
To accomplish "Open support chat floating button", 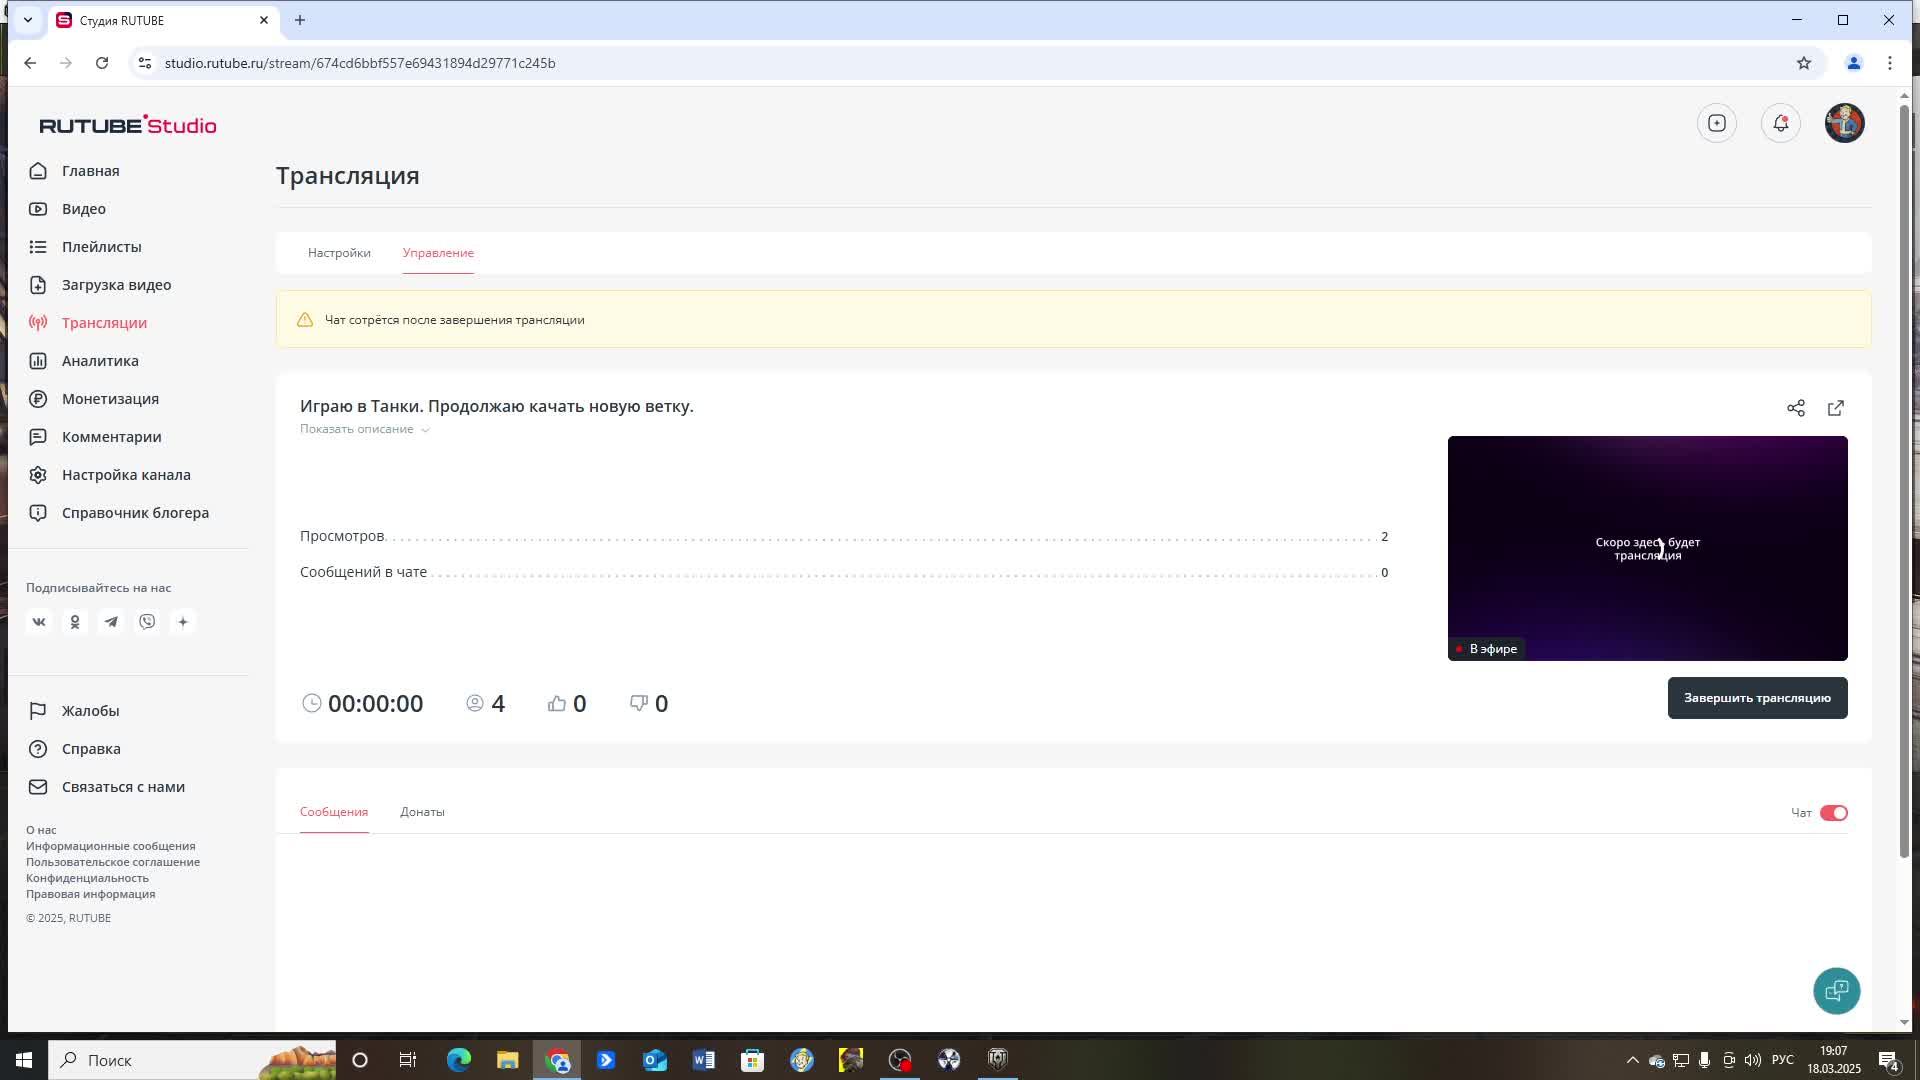I will tap(1836, 991).
